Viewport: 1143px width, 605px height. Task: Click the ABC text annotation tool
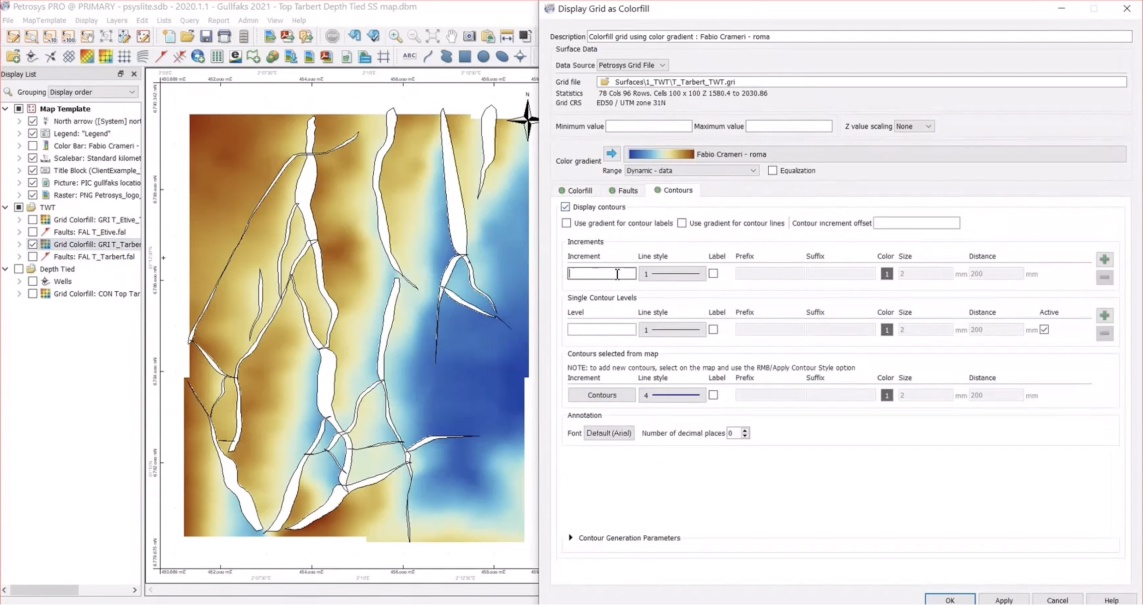[410, 57]
